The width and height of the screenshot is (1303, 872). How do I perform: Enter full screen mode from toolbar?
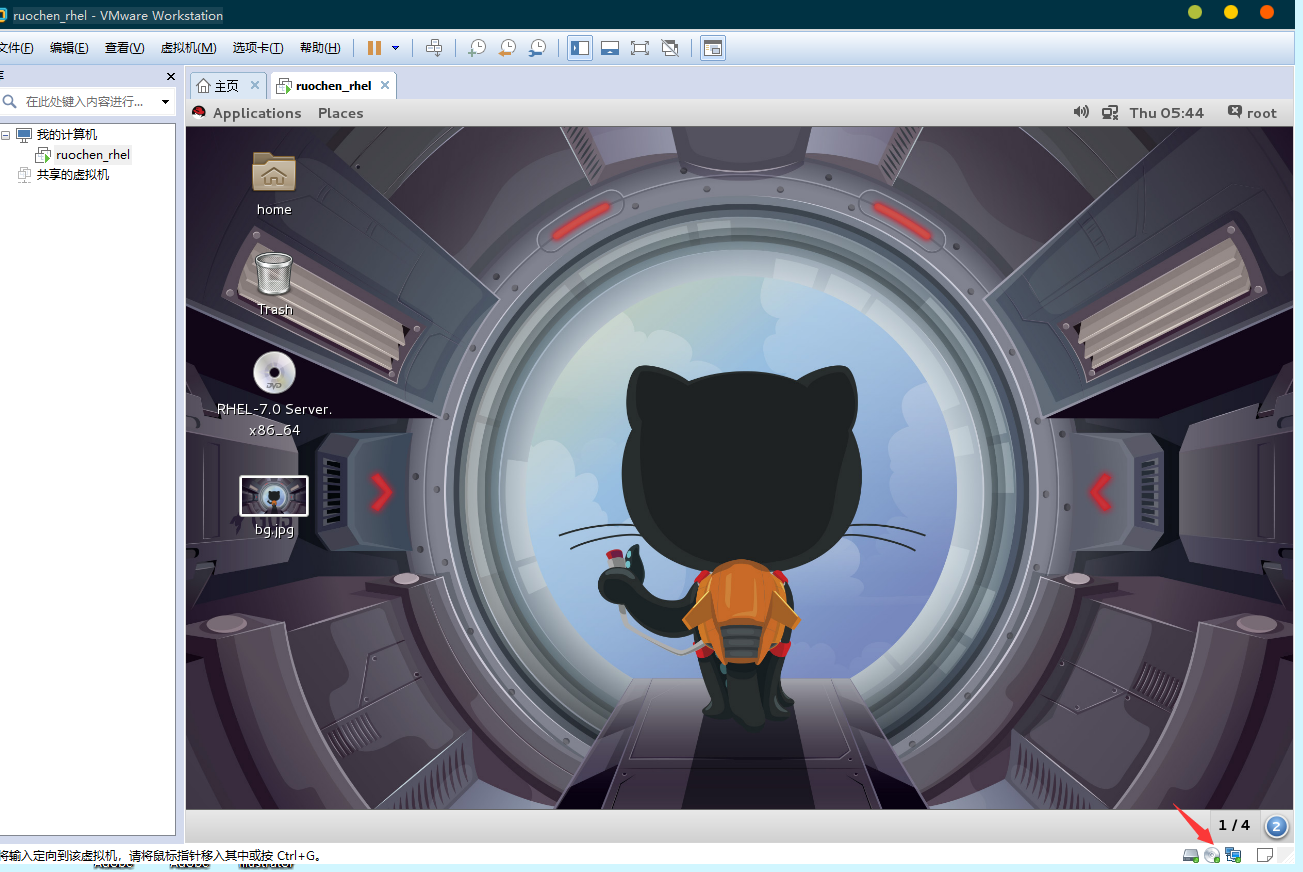tap(640, 48)
